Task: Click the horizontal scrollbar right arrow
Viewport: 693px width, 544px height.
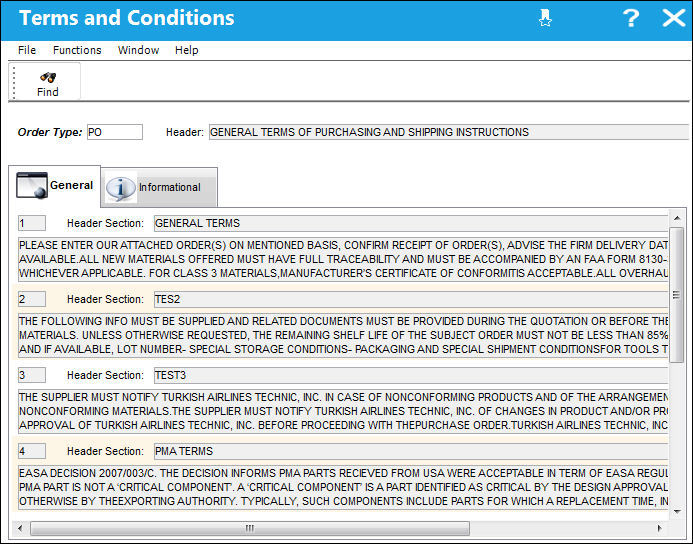Action: [659, 528]
